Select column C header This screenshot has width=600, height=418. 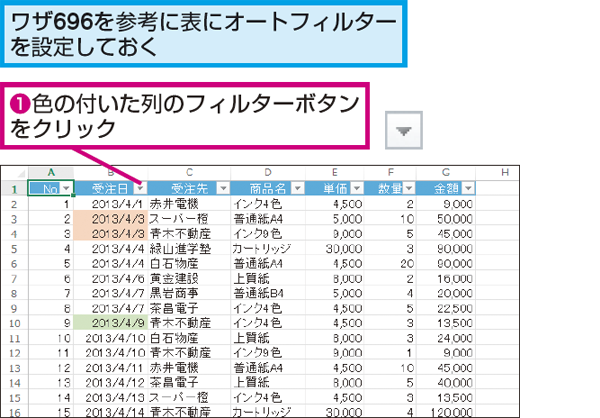189,173
